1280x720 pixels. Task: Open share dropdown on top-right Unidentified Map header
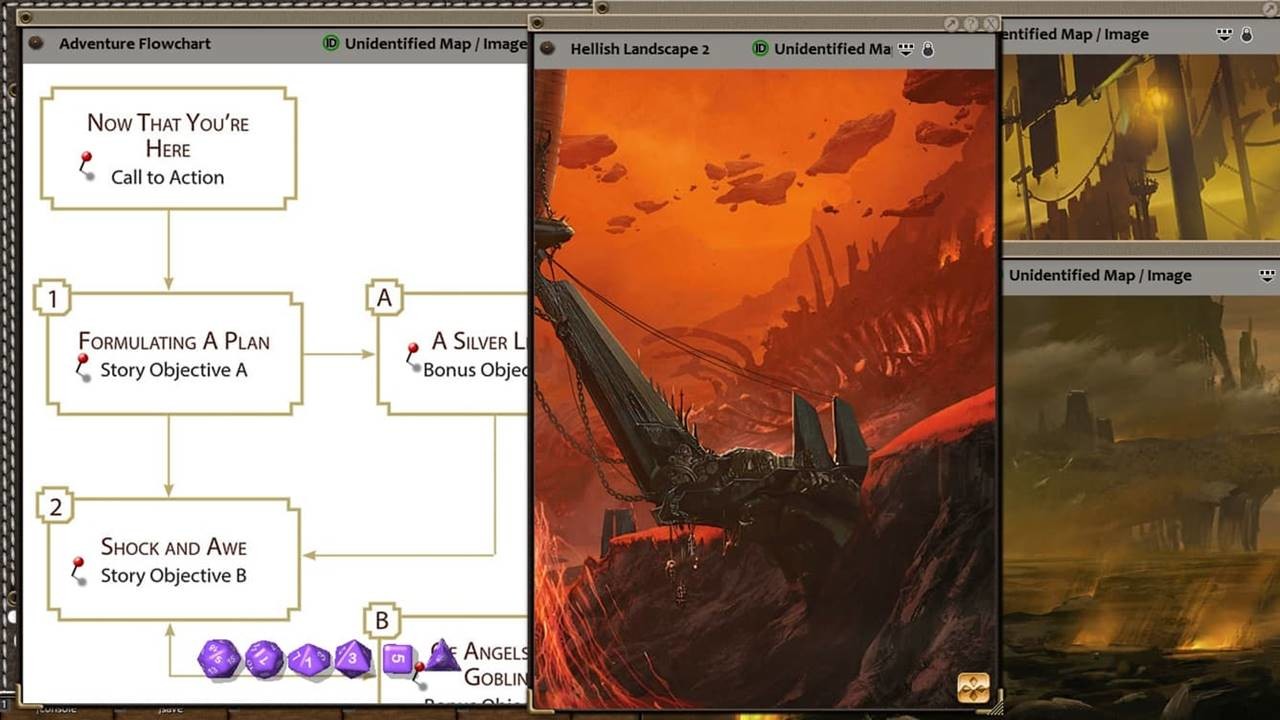coord(1224,34)
